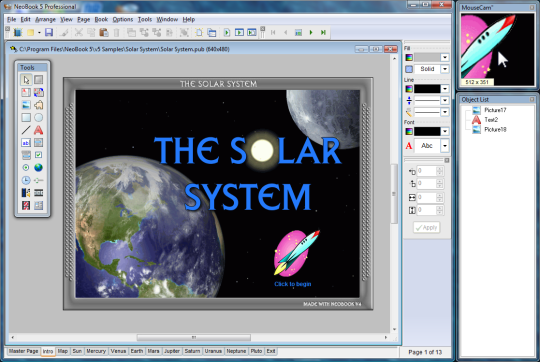Click the Save disk toolbar icon
Screen dimensions: 540x362
coord(49,32)
